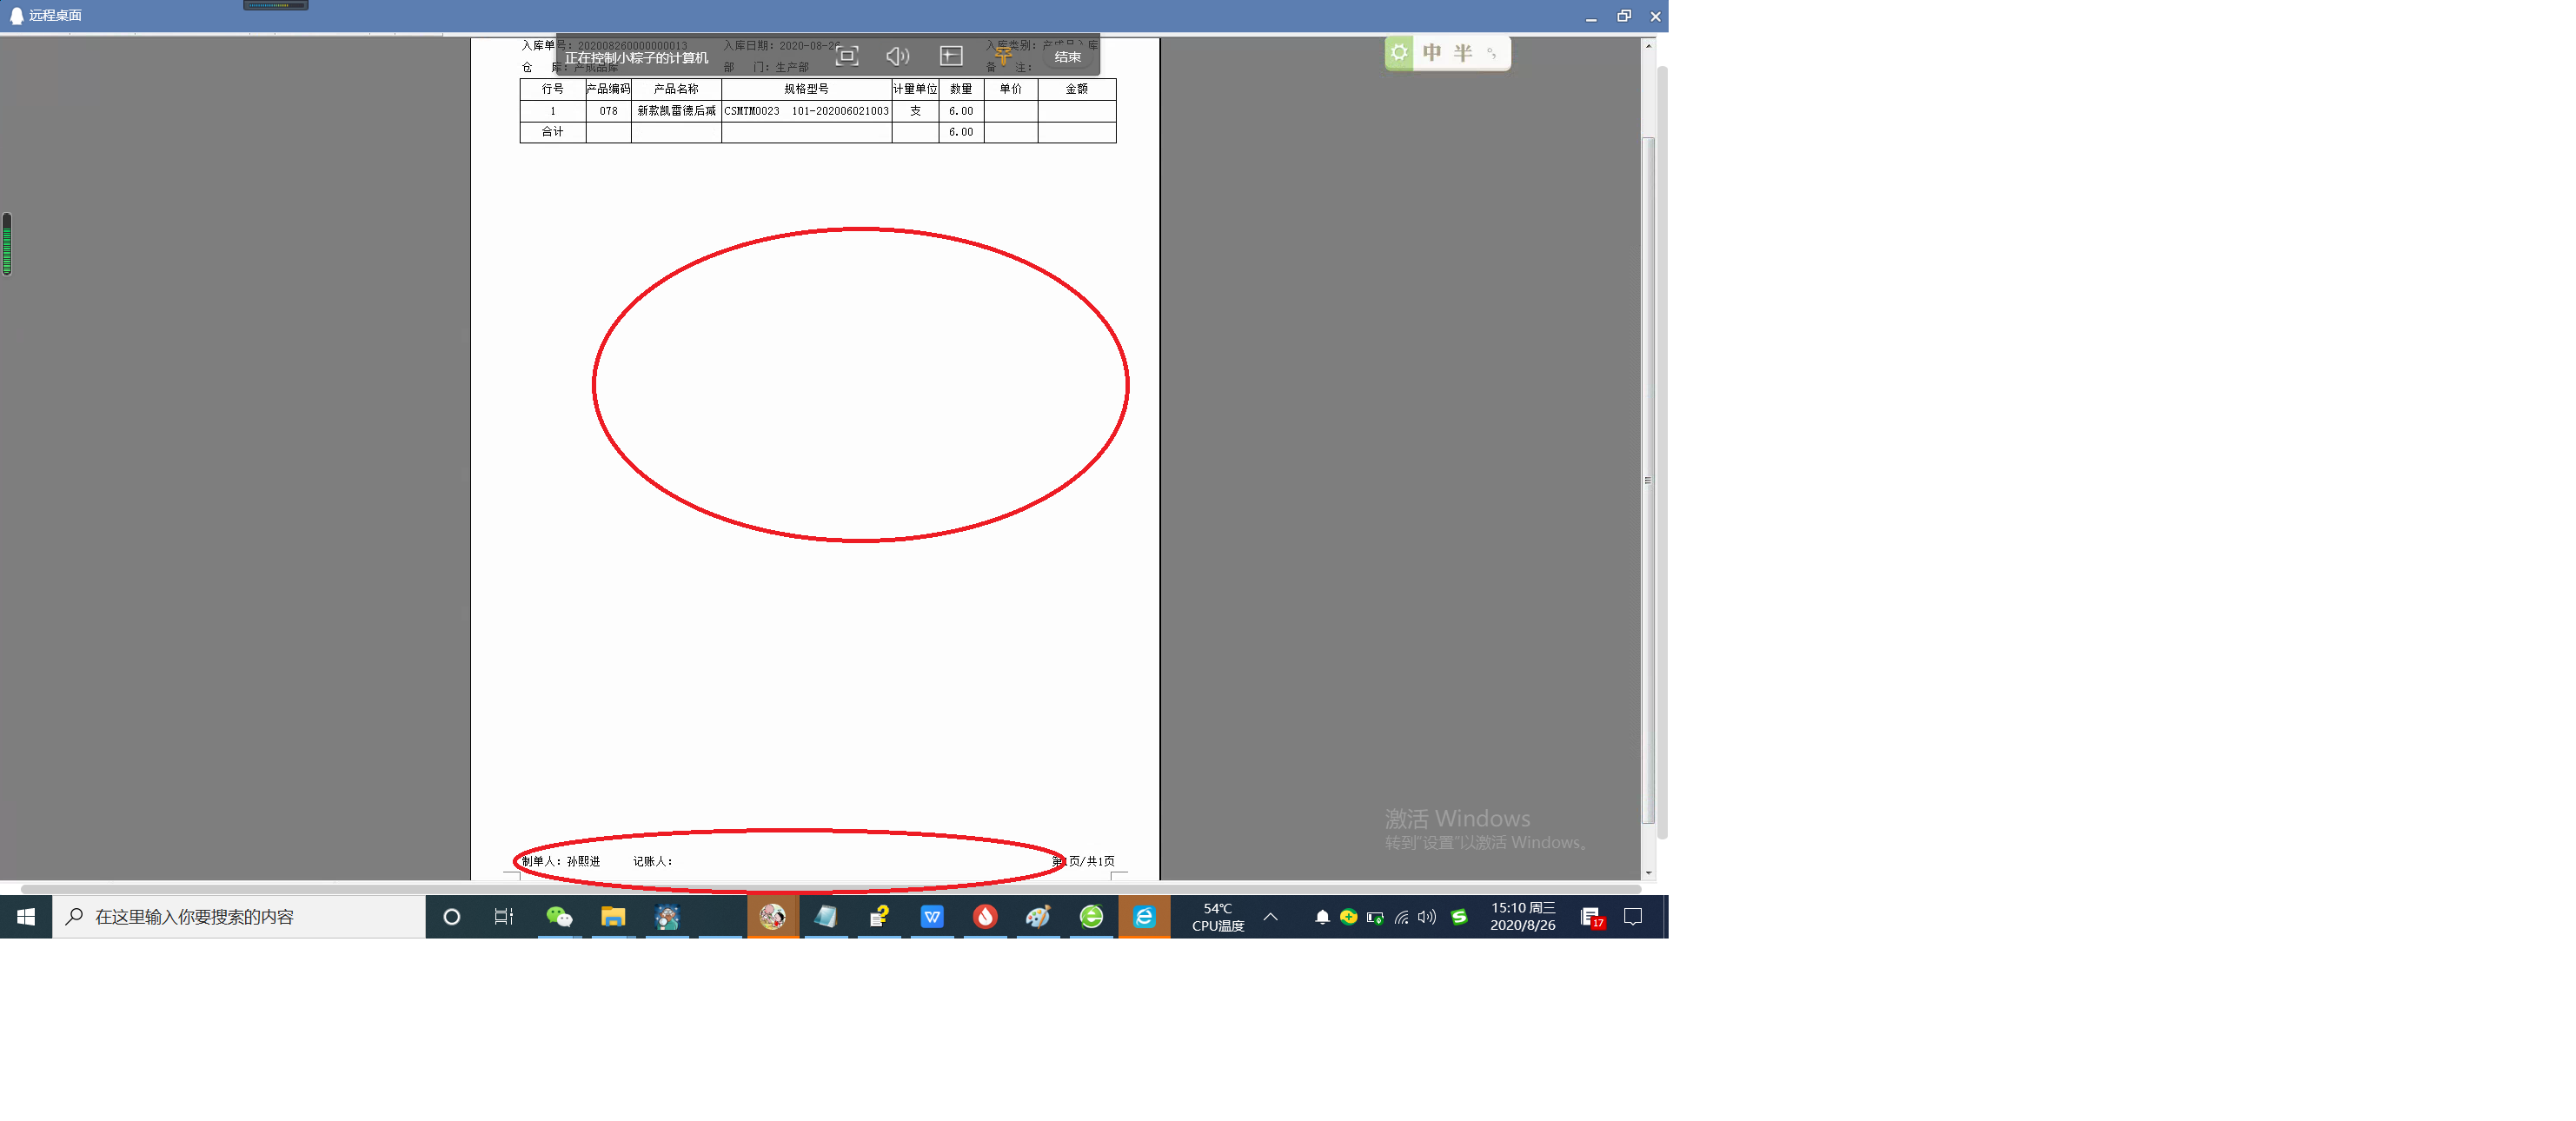This screenshot has height=1121, width=2576.
Task: Expand hidden system tray icons
Action: pos(1270,916)
